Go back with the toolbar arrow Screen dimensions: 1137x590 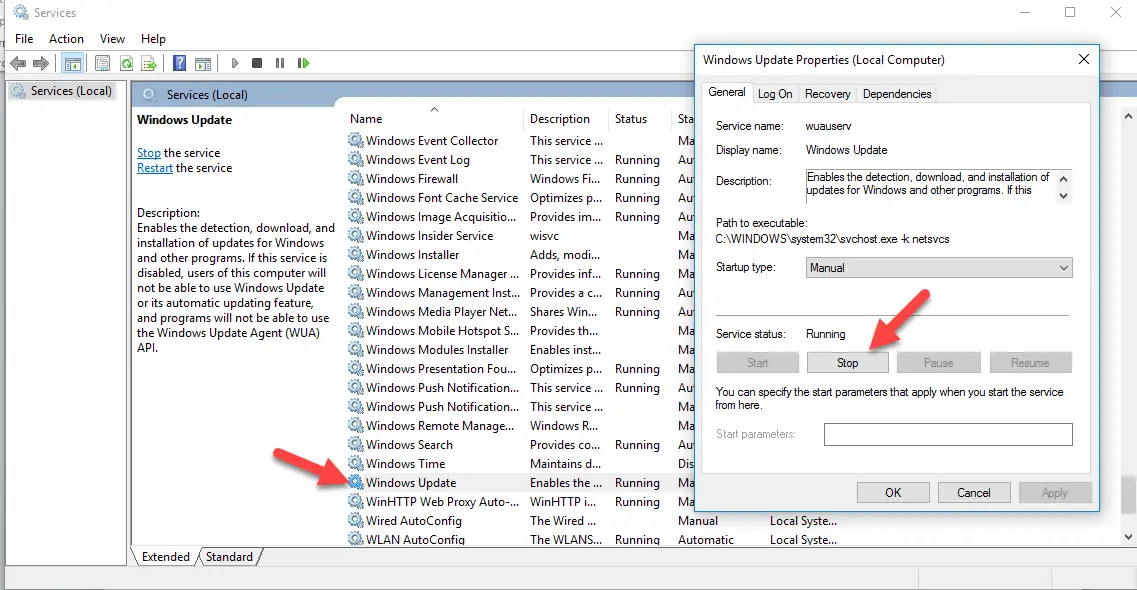coord(18,64)
